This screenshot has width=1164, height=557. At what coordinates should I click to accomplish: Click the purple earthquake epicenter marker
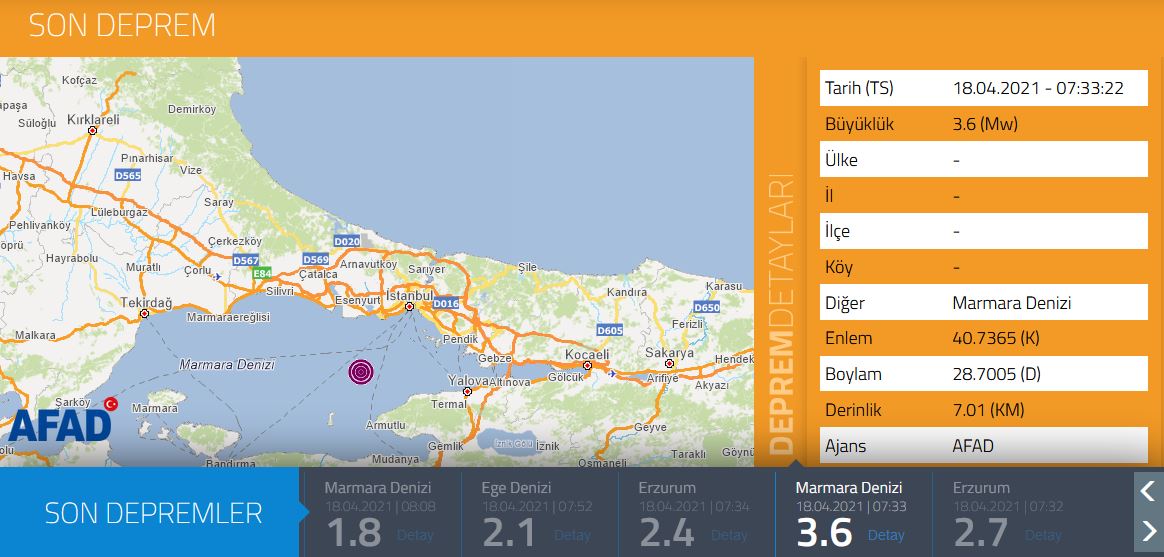[x=362, y=372]
